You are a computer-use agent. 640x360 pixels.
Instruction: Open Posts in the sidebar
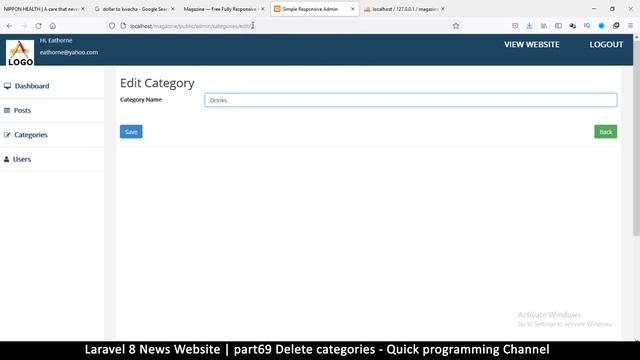pyautogui.click(x=22, y=110)
